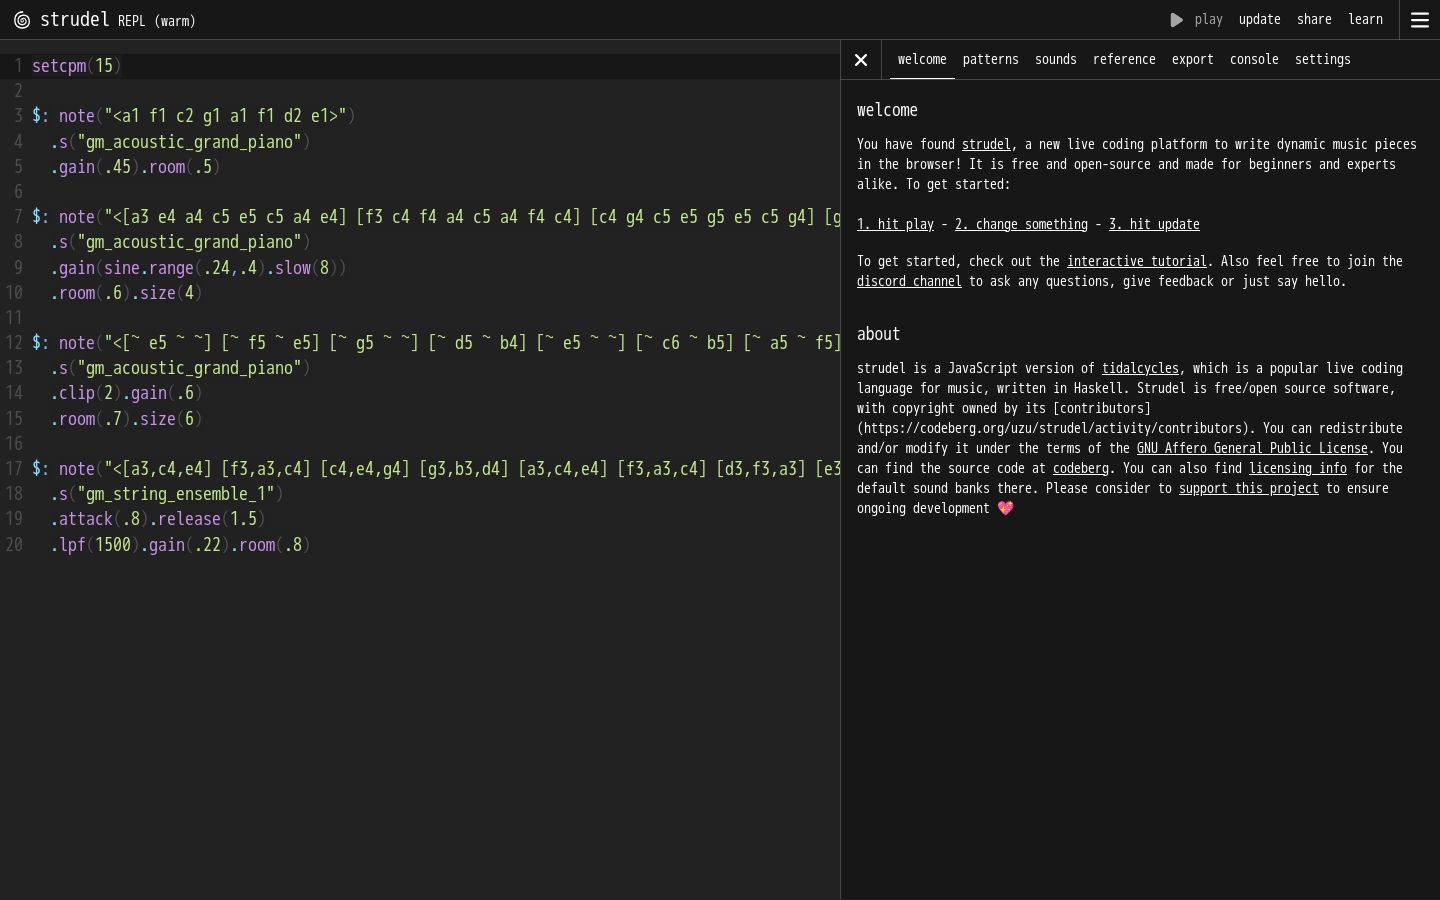Open the licensing info link

point(1297,468)
